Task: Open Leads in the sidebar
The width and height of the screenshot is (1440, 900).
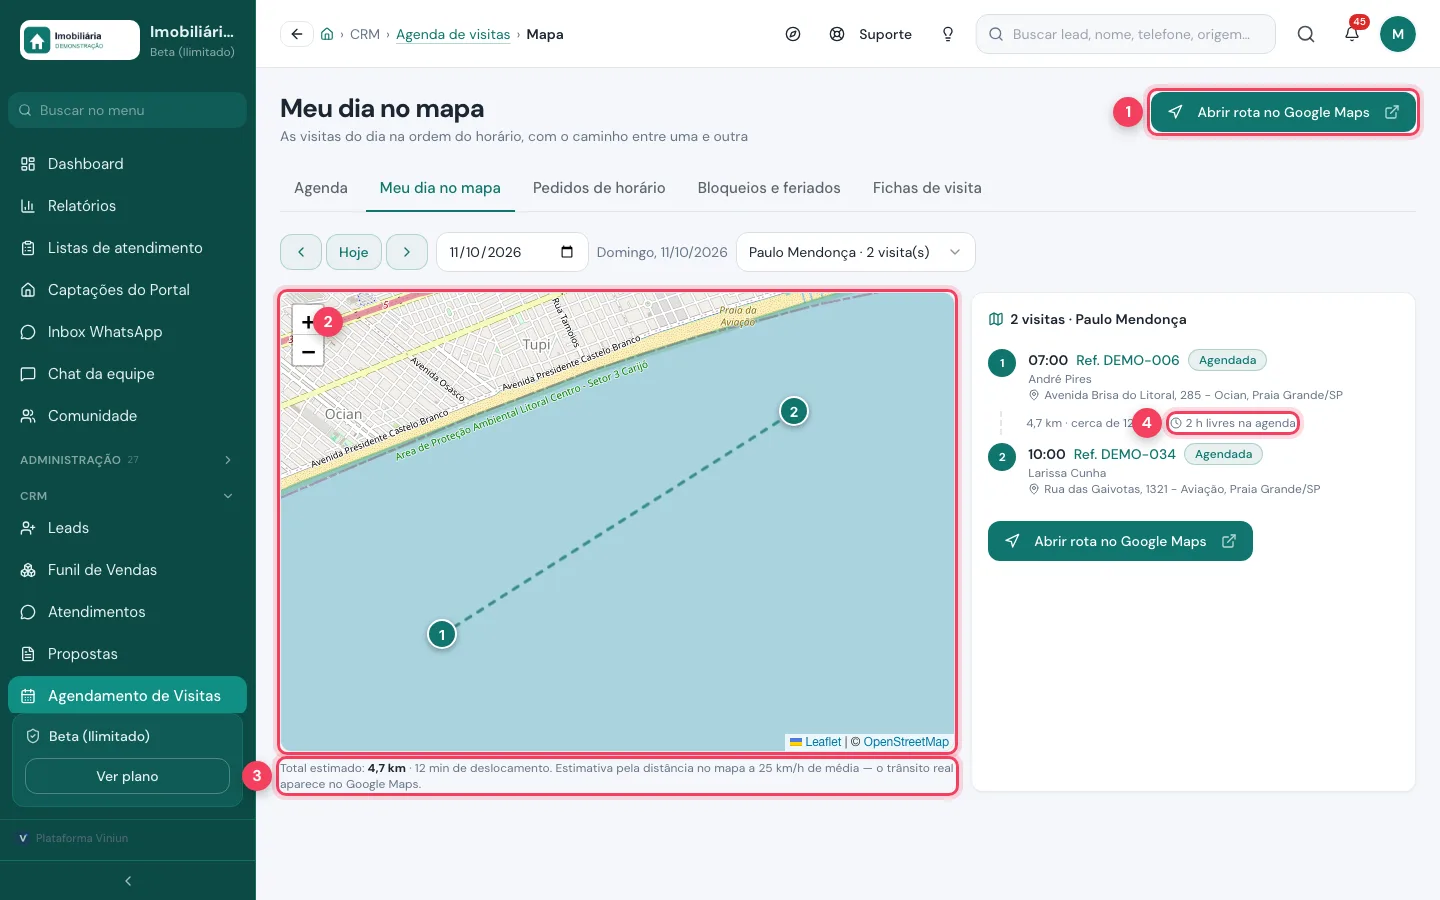Action: (x=127, y=528)
